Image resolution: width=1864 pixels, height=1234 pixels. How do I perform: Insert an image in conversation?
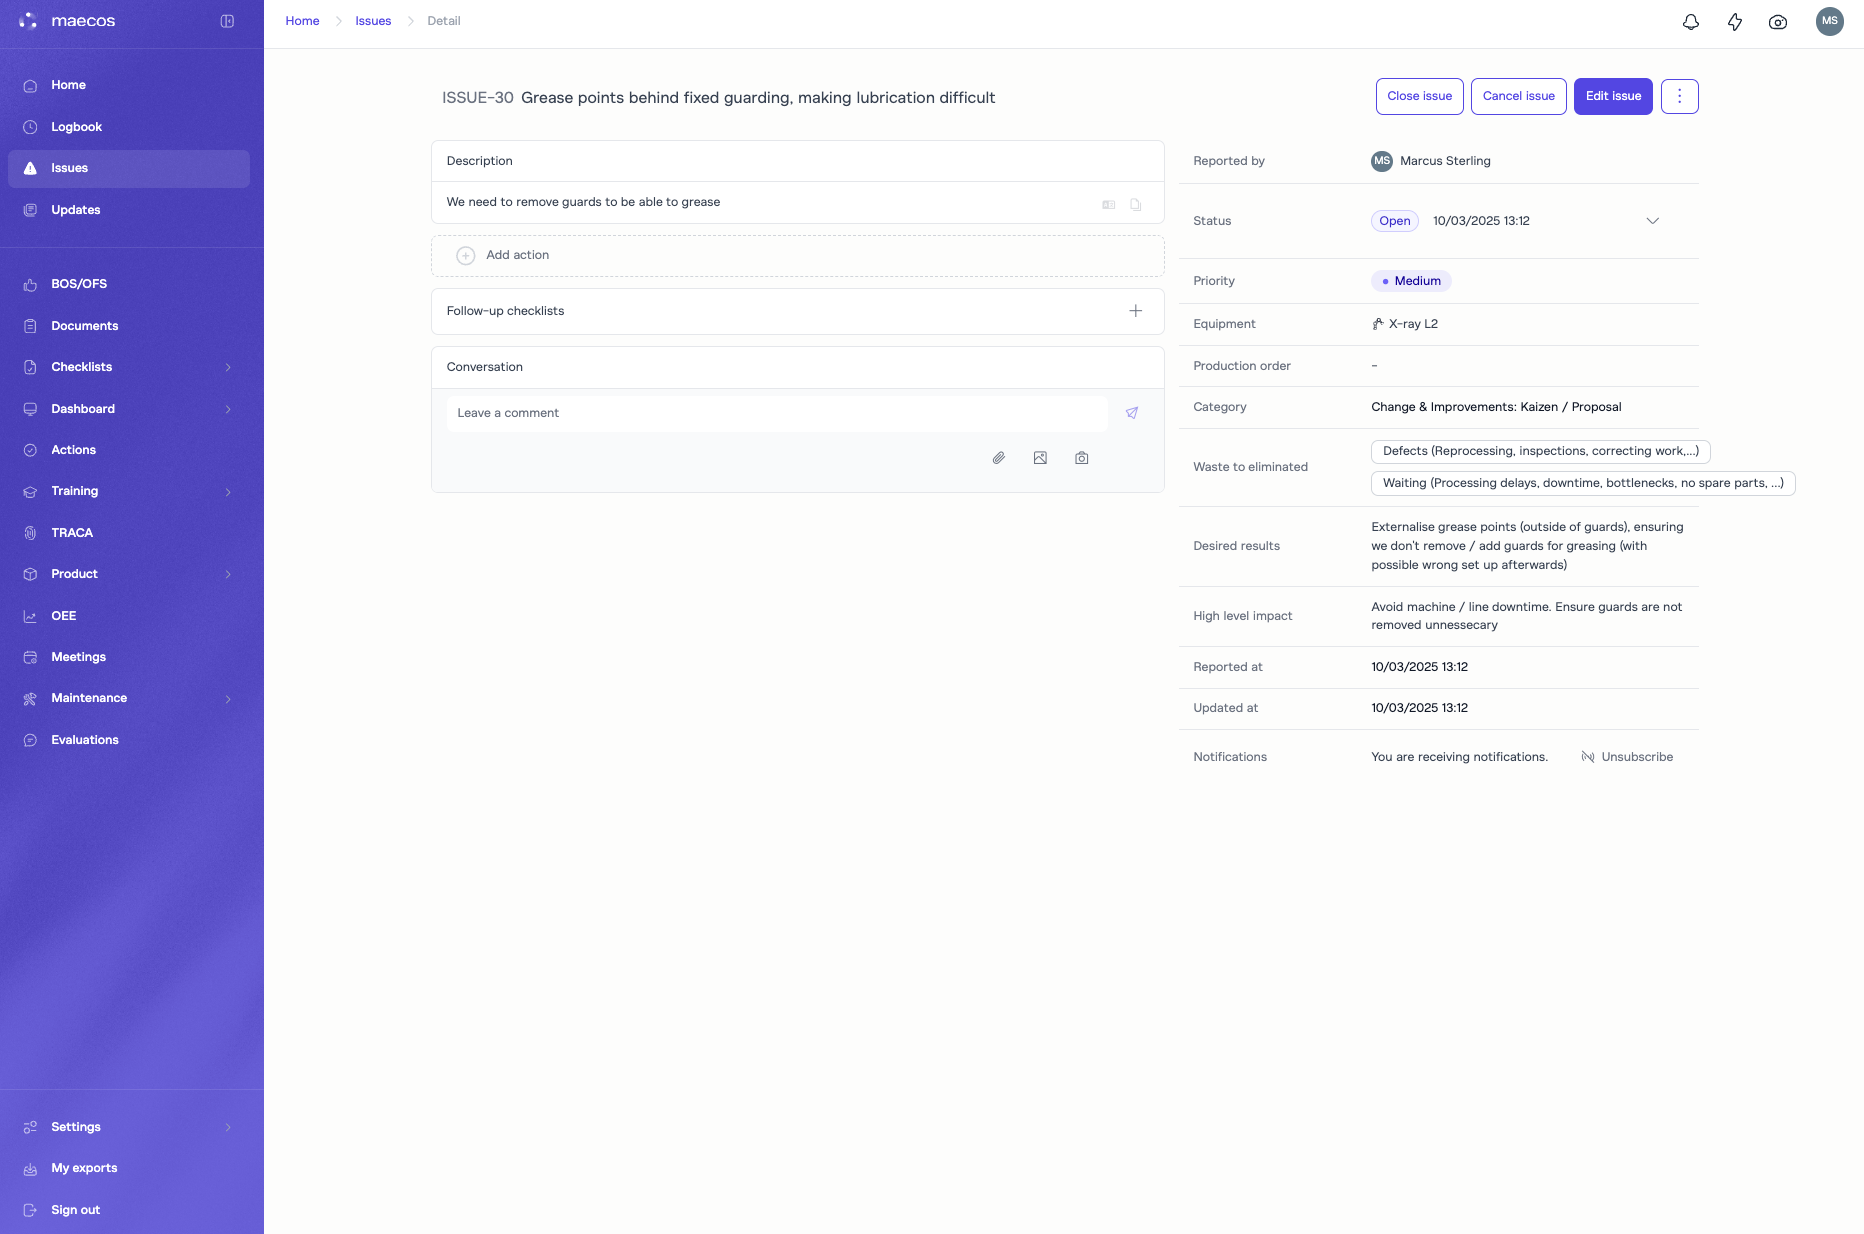(x=1040, y=458)
